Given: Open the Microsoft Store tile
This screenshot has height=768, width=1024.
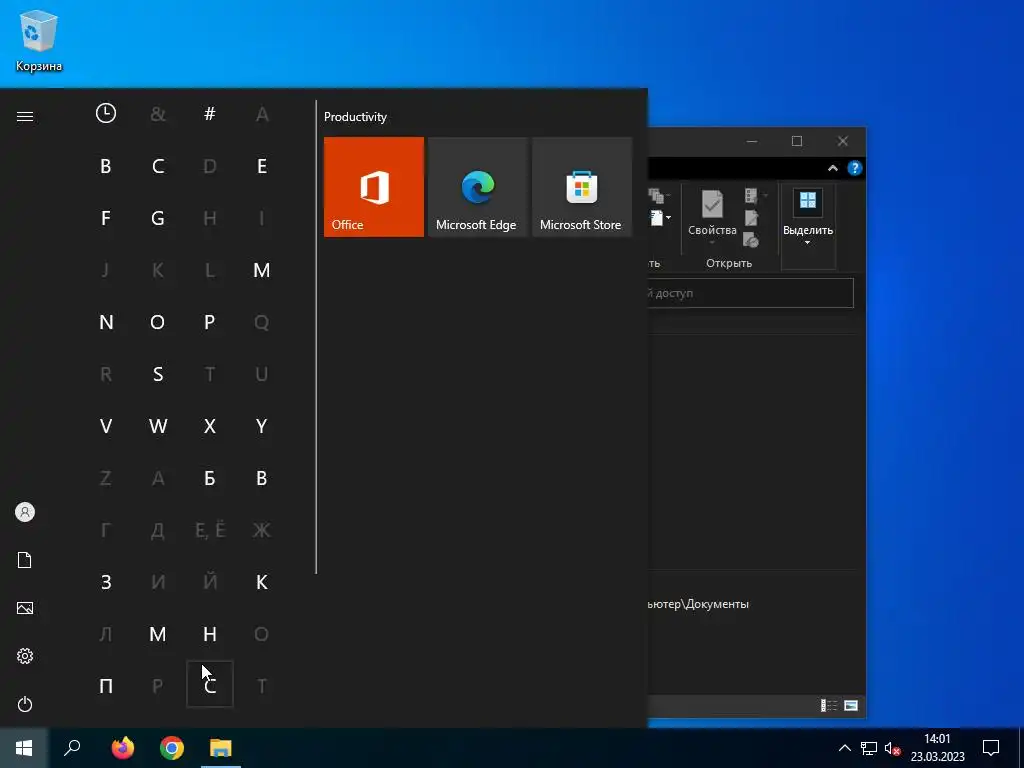Looking at the screenshot, I should point(582,187).
